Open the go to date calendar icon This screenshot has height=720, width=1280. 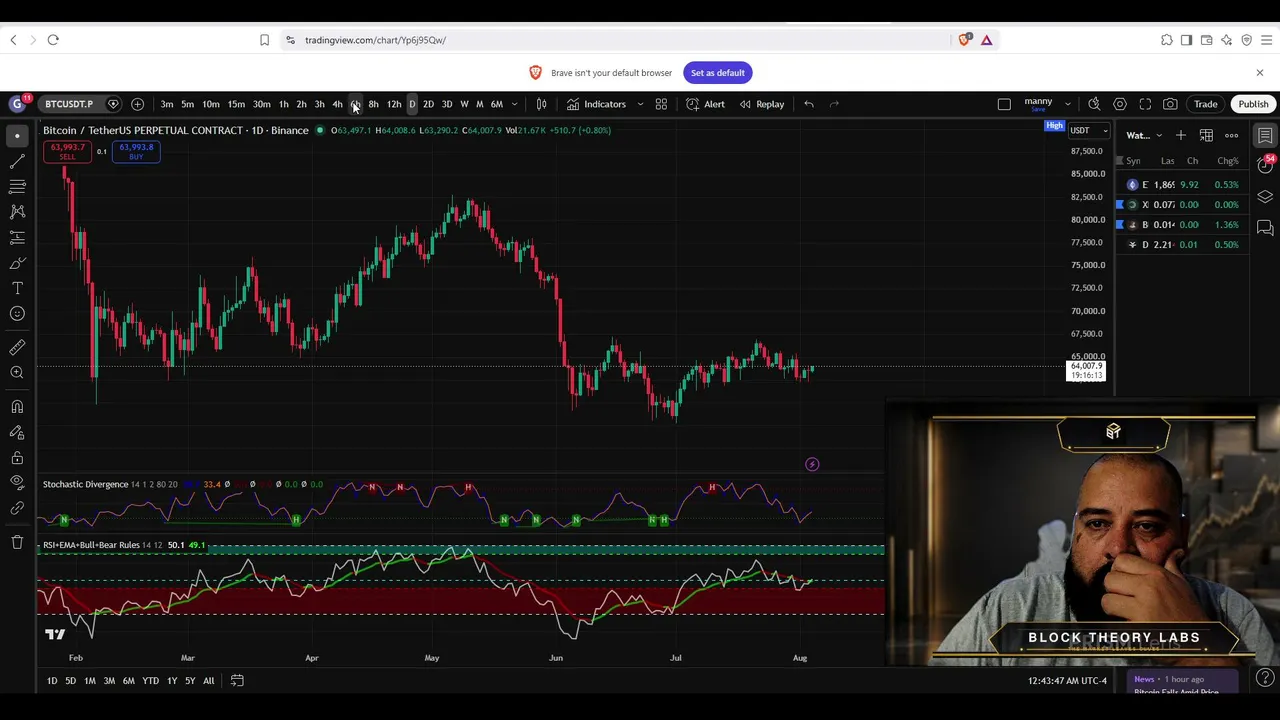[x=237, y=681]
